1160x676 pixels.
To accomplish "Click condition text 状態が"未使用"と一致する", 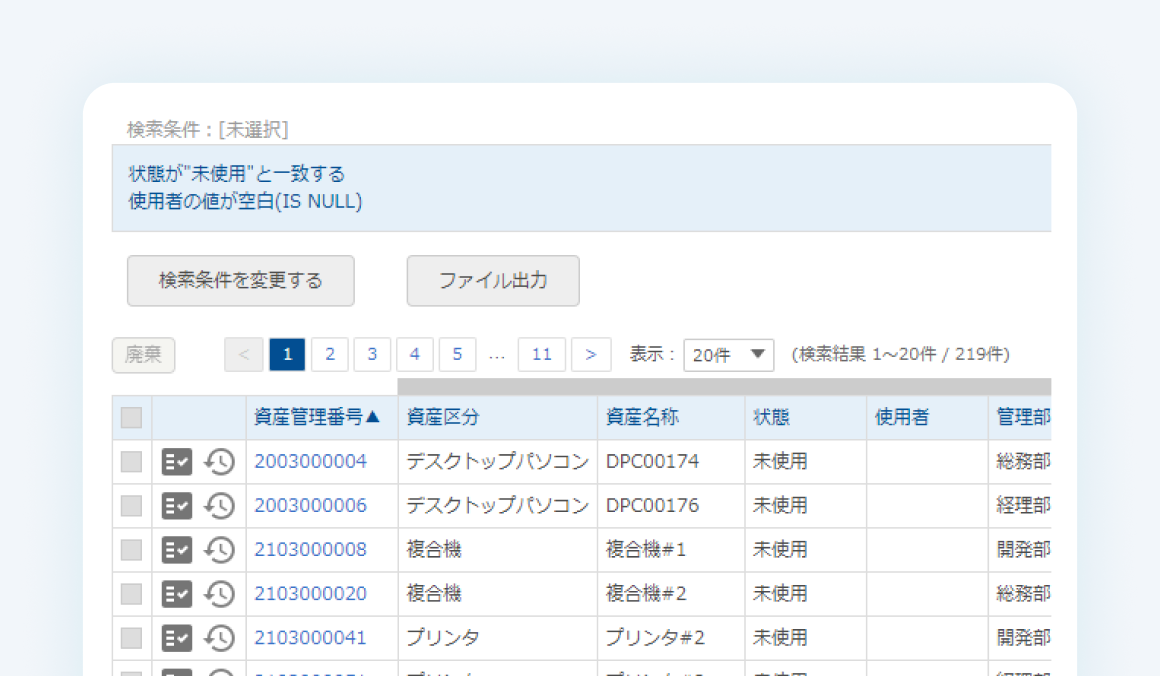I will tap(237, 174).
